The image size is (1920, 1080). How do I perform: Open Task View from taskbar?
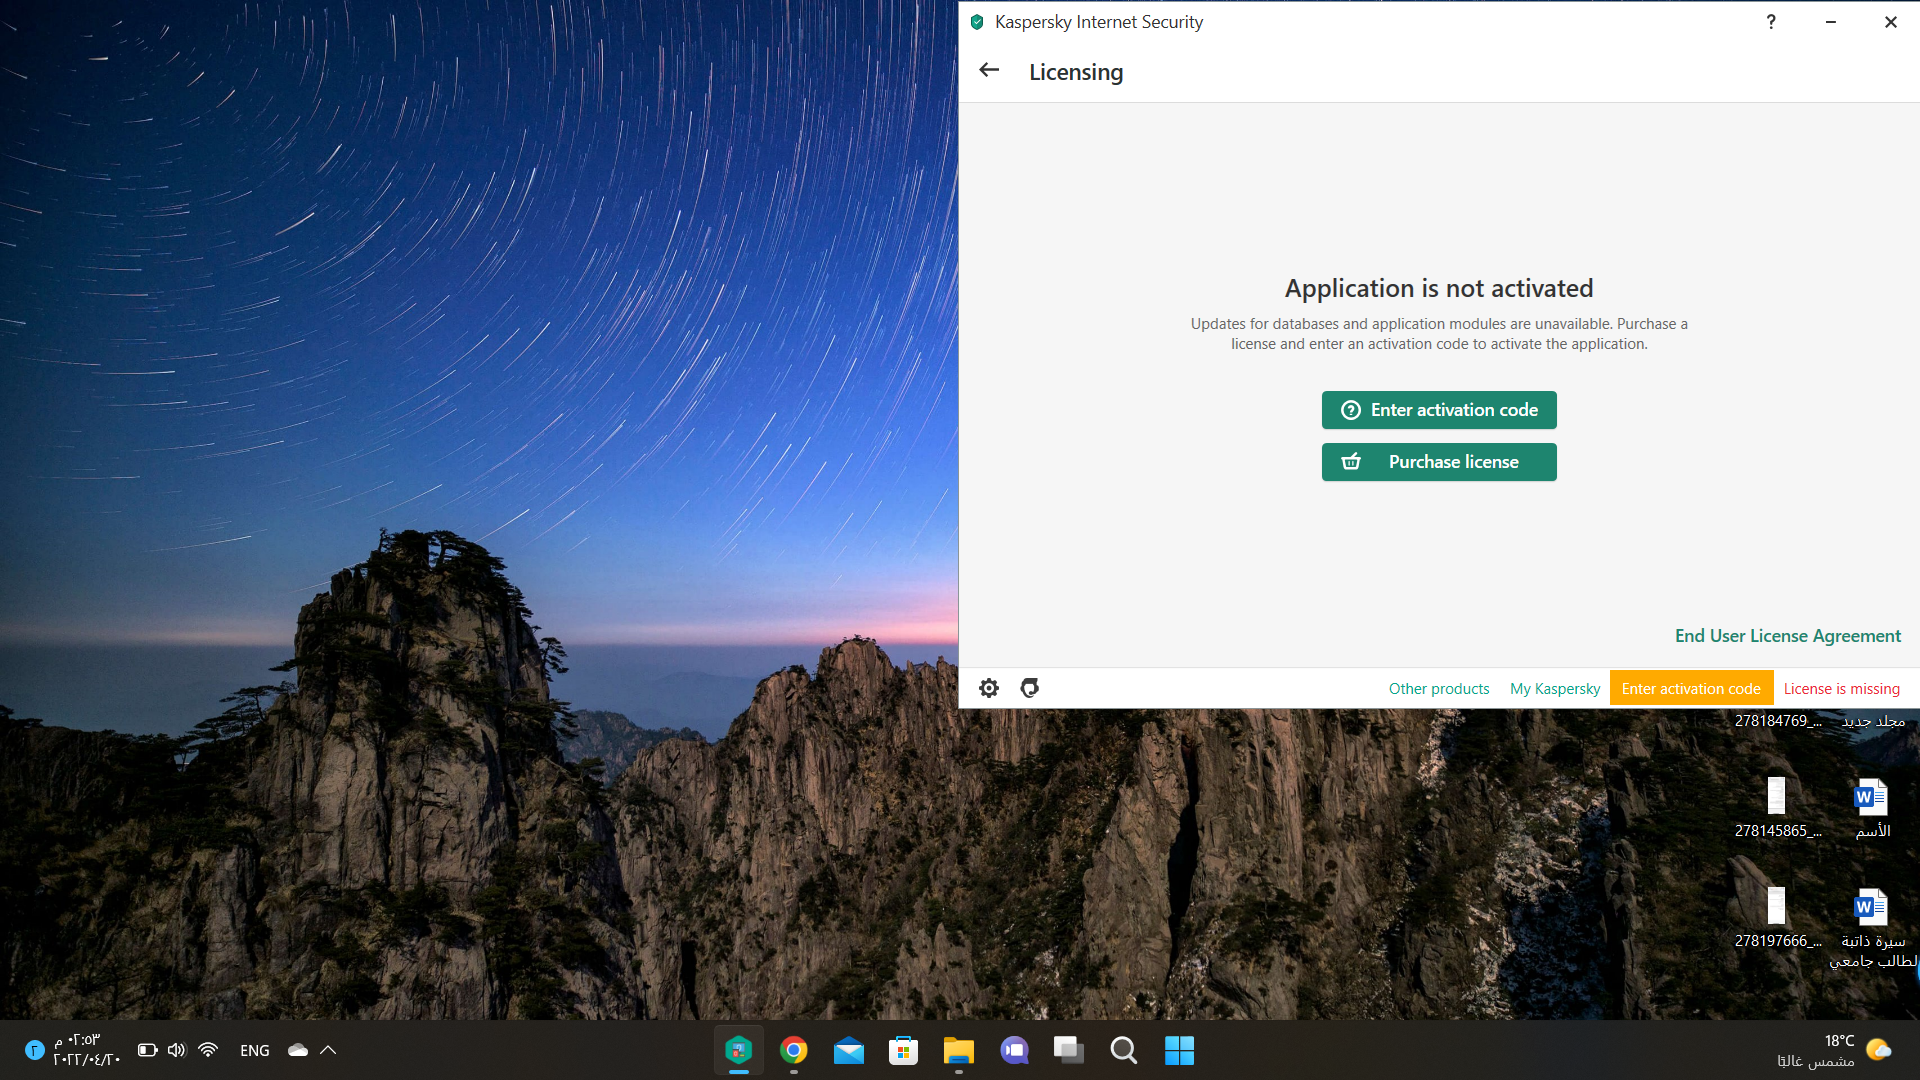pos(1069,1050)
